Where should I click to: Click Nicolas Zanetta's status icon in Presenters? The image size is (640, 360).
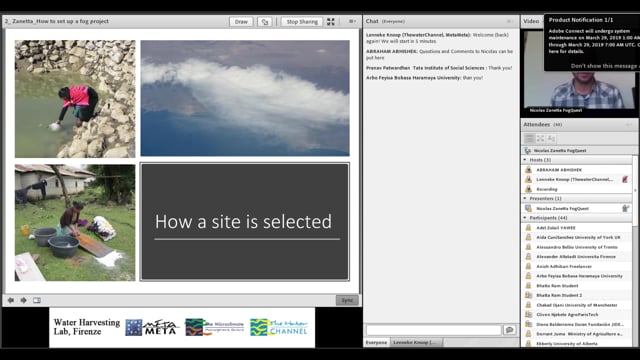click(x=625, y=209)
